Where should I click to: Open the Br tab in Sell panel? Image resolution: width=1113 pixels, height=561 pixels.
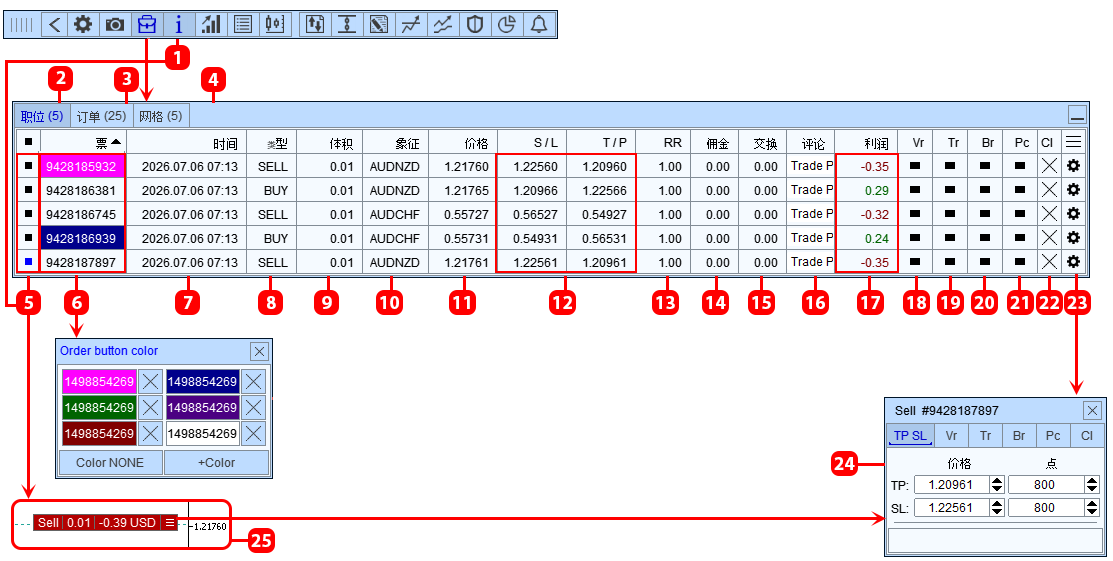tap(1019, 435)
